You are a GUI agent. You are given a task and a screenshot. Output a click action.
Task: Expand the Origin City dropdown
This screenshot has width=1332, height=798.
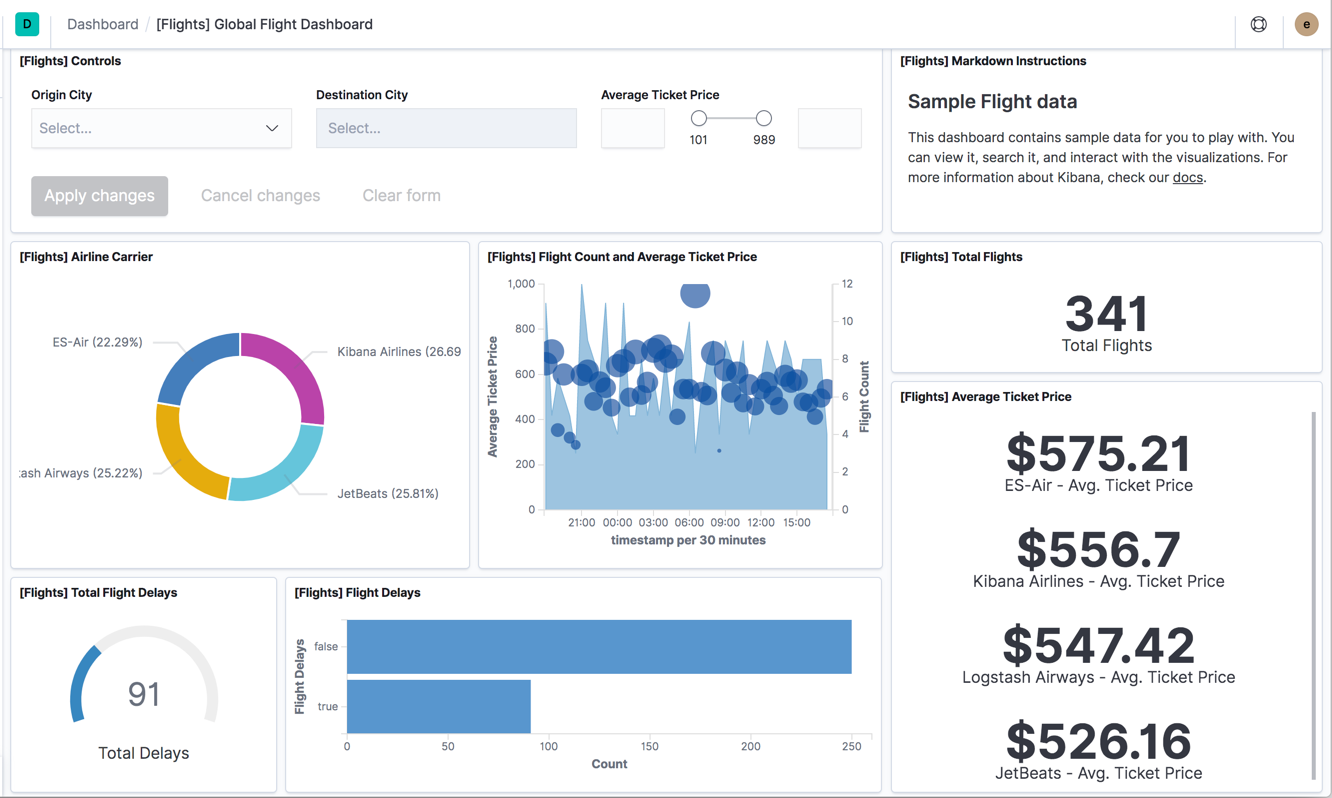click(150, 128)
